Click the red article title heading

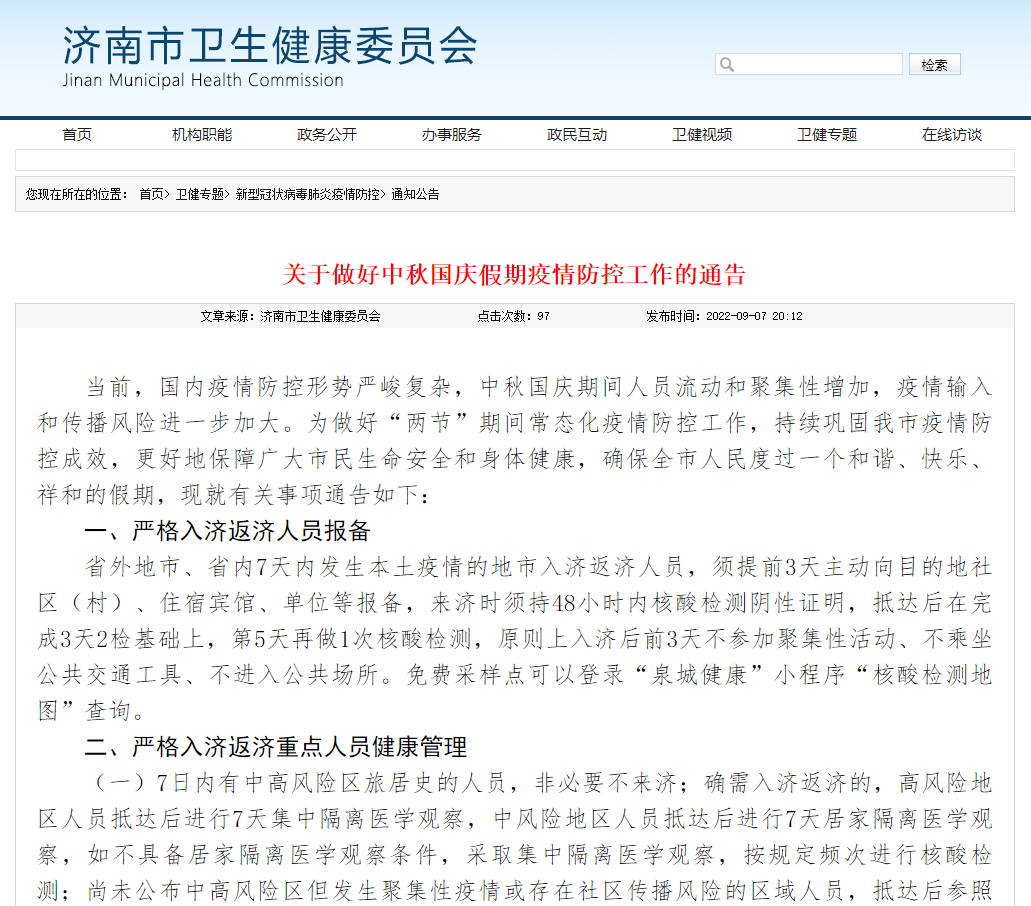[515, 274]
